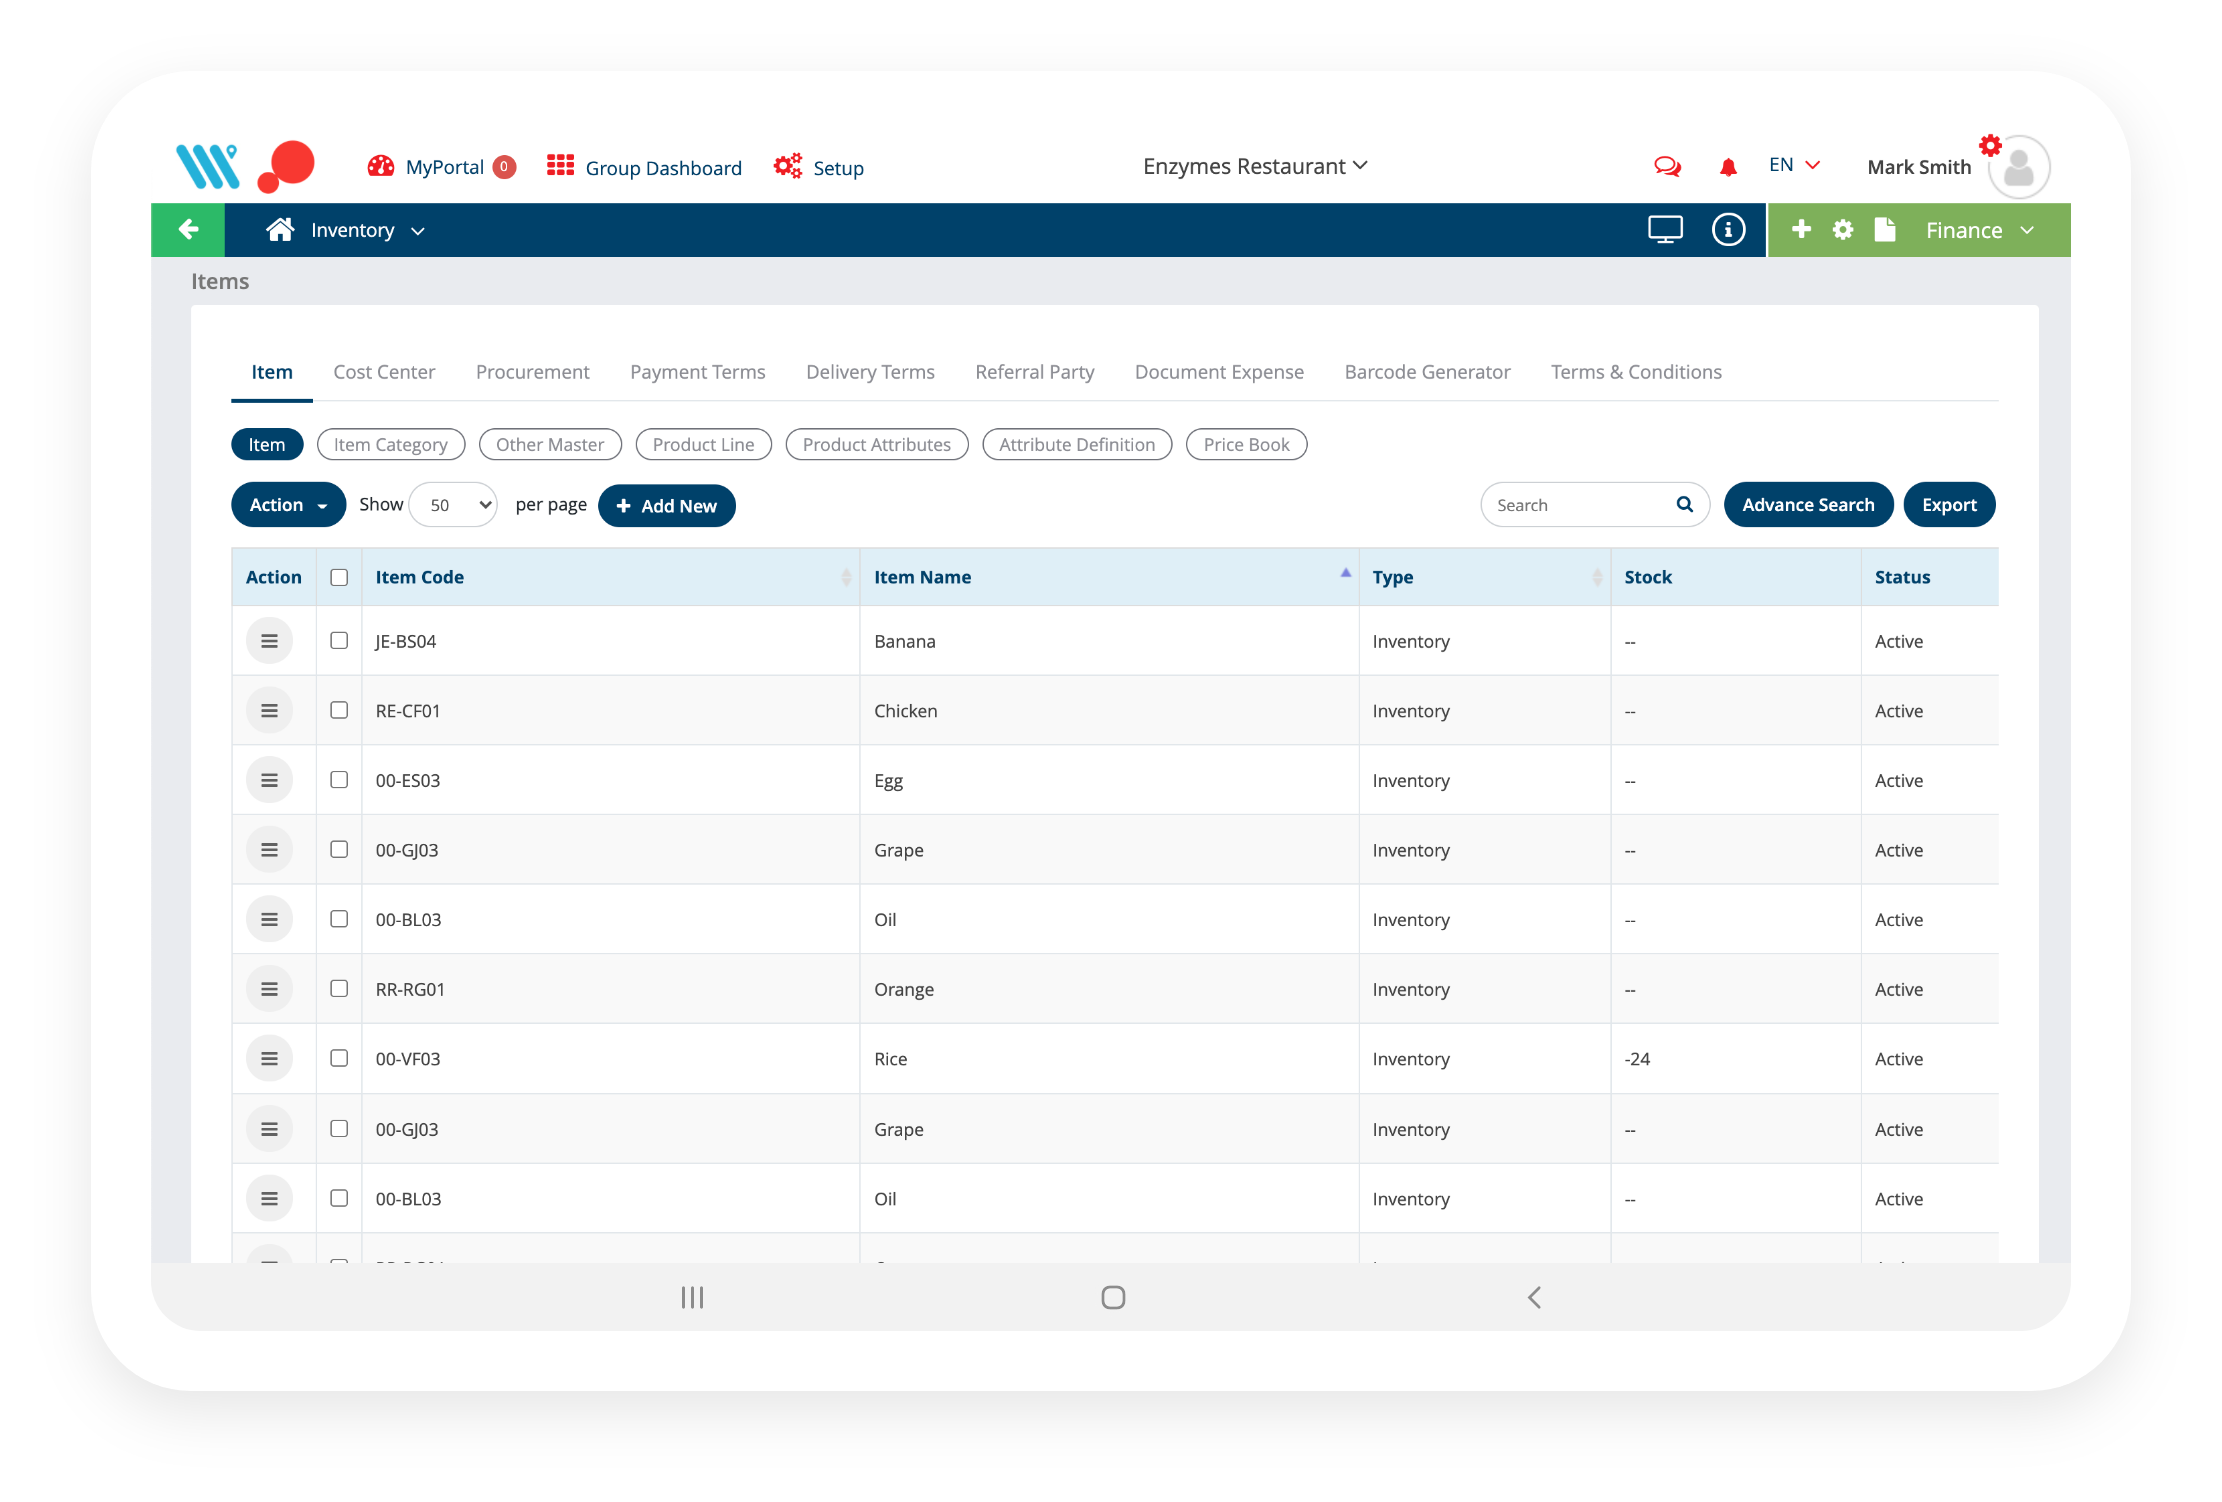Select the checkbox for 00-VF03 Rice
This screenshot has height=1502, width=2222.
pos(339,1058)
